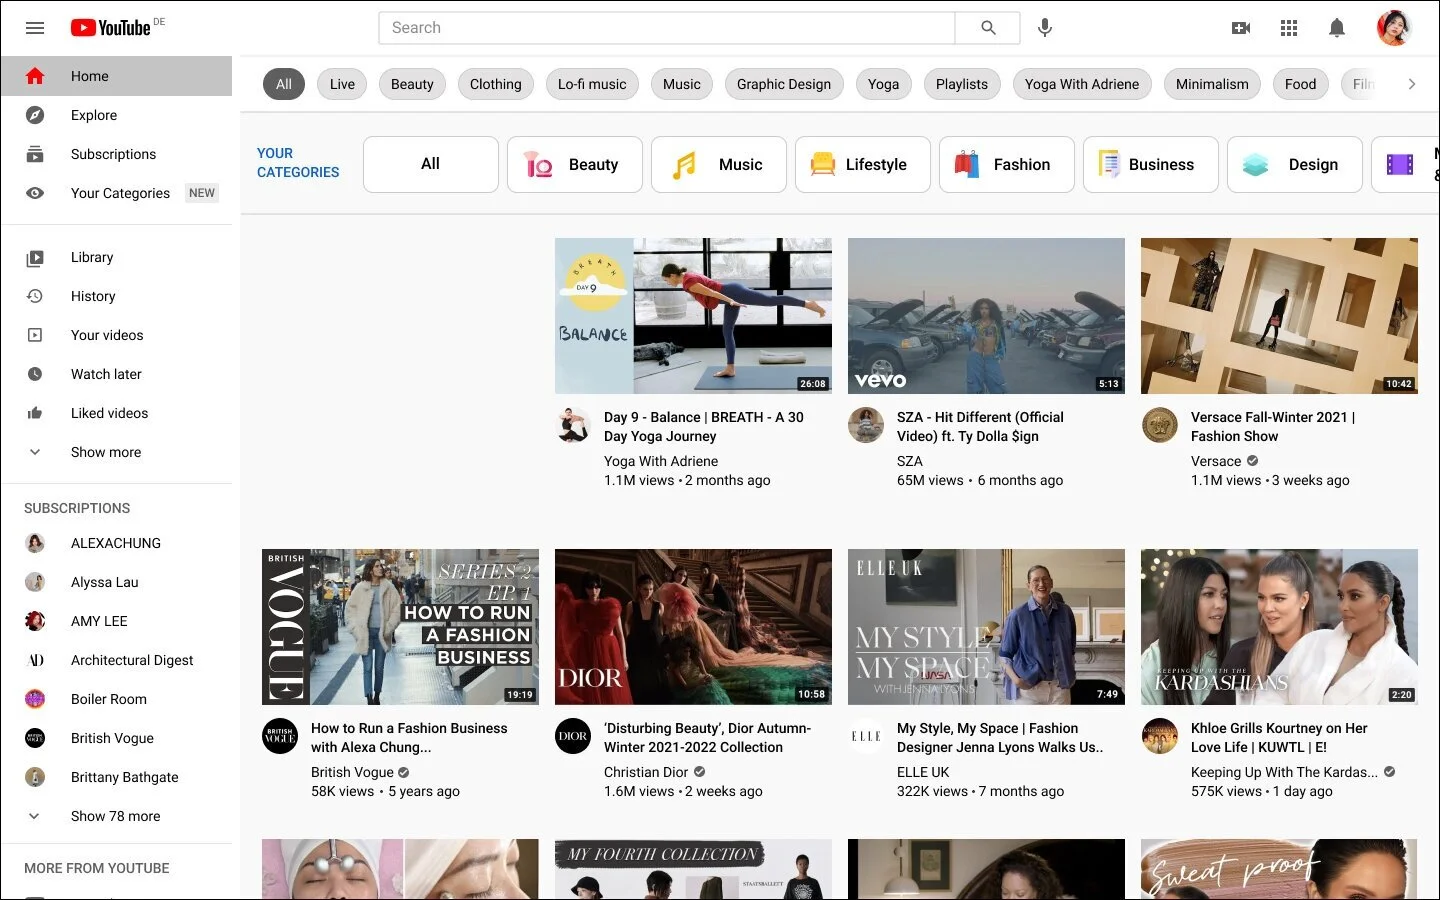Open the create video camera icon

(1241, 28)
